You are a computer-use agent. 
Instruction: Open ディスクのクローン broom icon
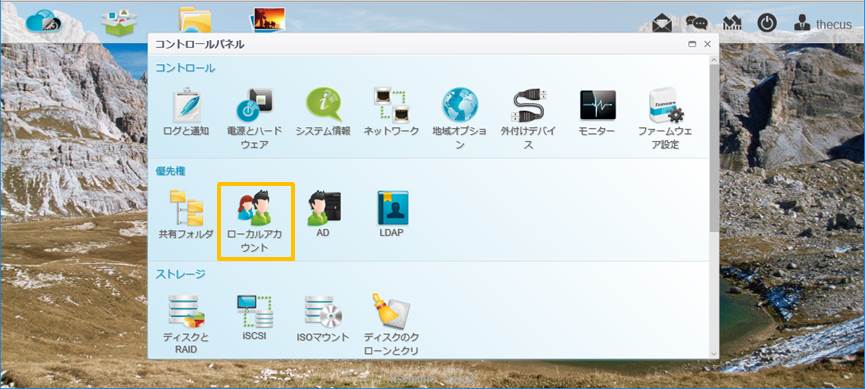click(x=391, y=311)
